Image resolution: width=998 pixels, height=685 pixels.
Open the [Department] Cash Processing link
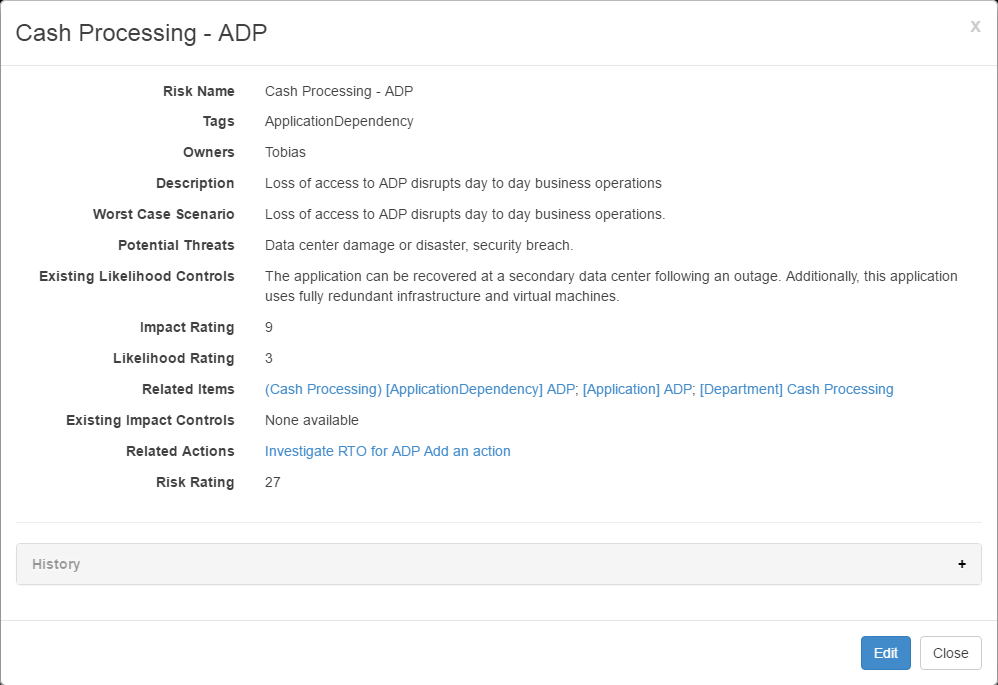(796, 389)
